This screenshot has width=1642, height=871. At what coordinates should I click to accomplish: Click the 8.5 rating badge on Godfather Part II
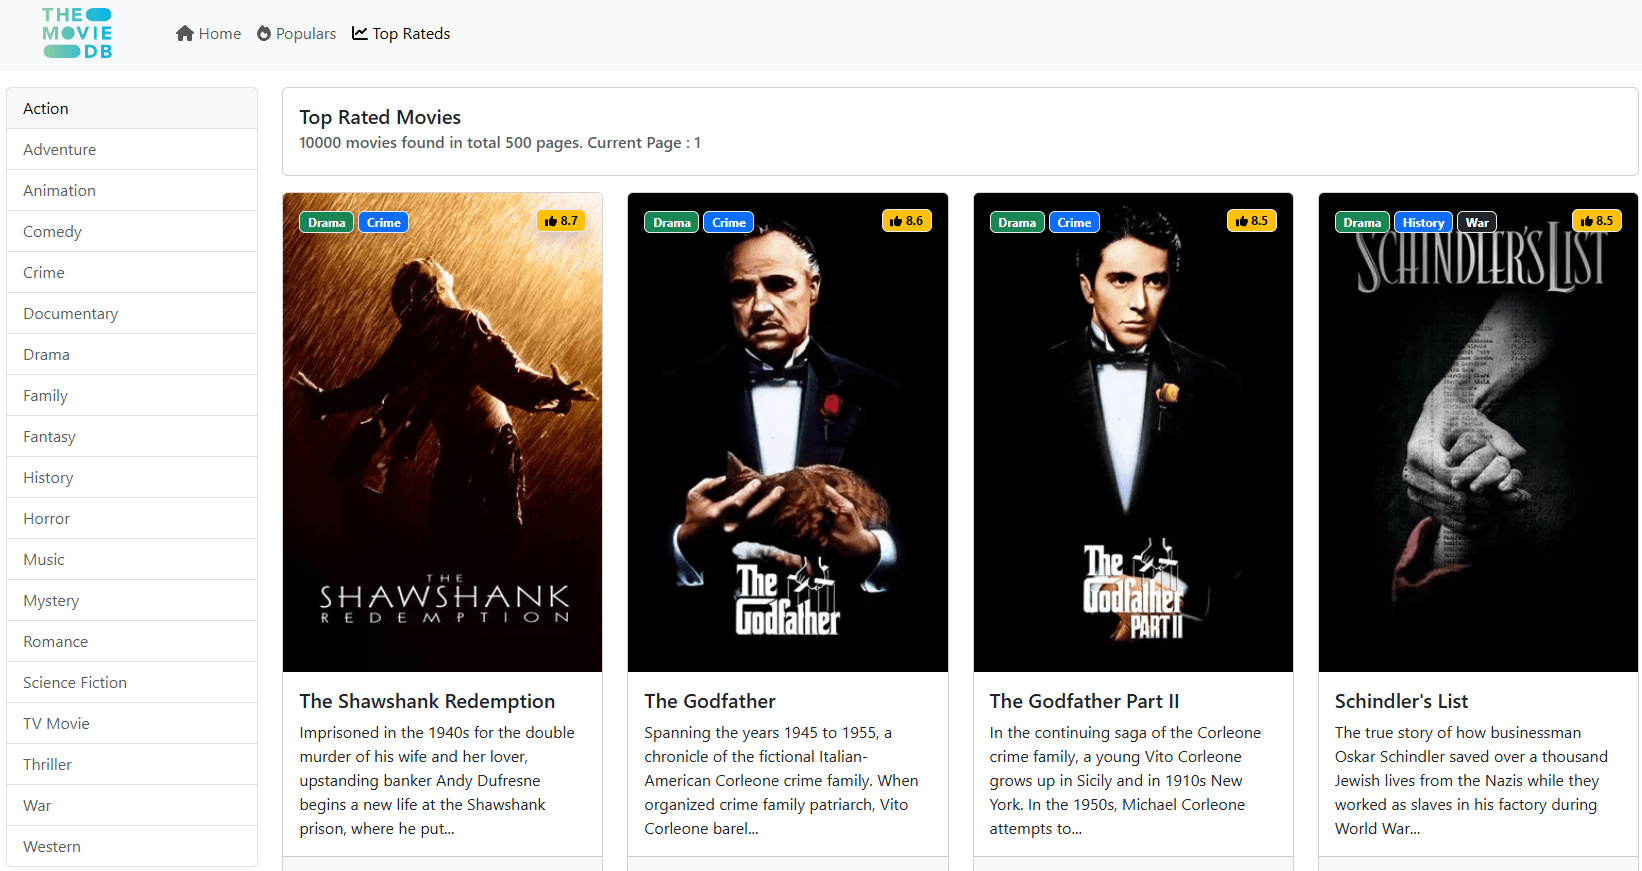tap(1251, 221)
